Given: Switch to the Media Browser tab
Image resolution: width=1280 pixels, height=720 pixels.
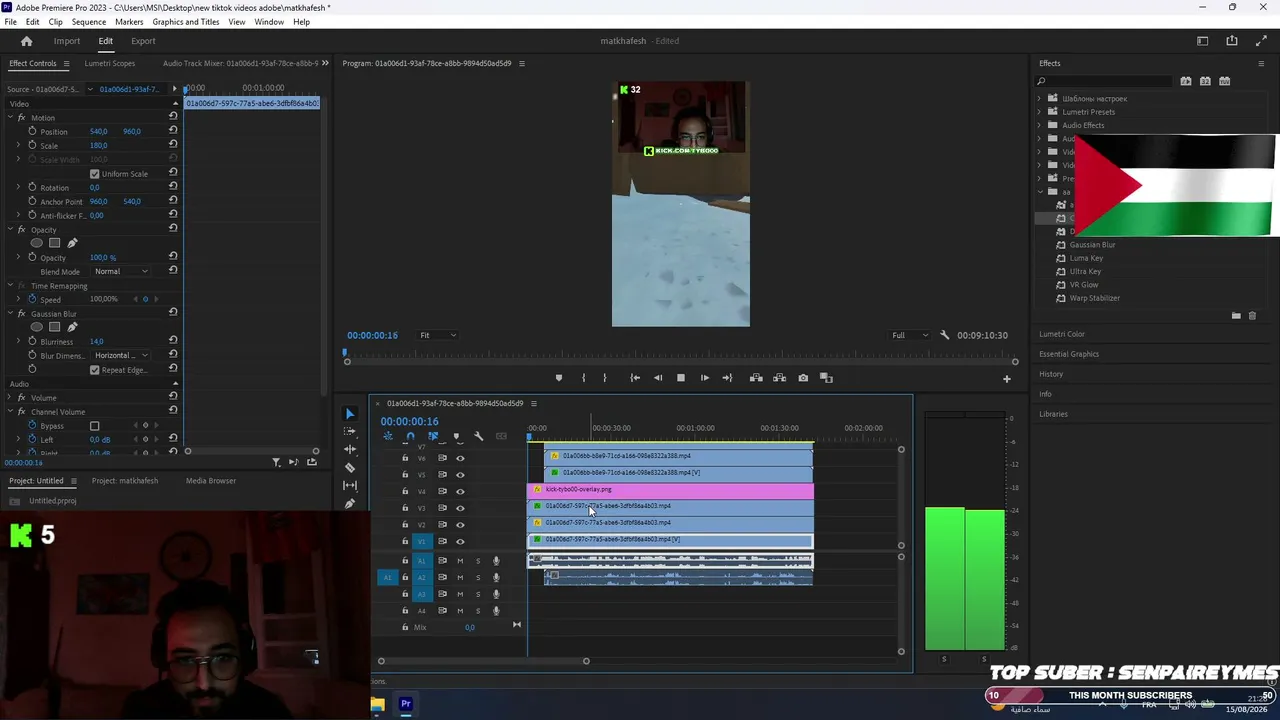Looking at the screenshot, I should [211, 481].
